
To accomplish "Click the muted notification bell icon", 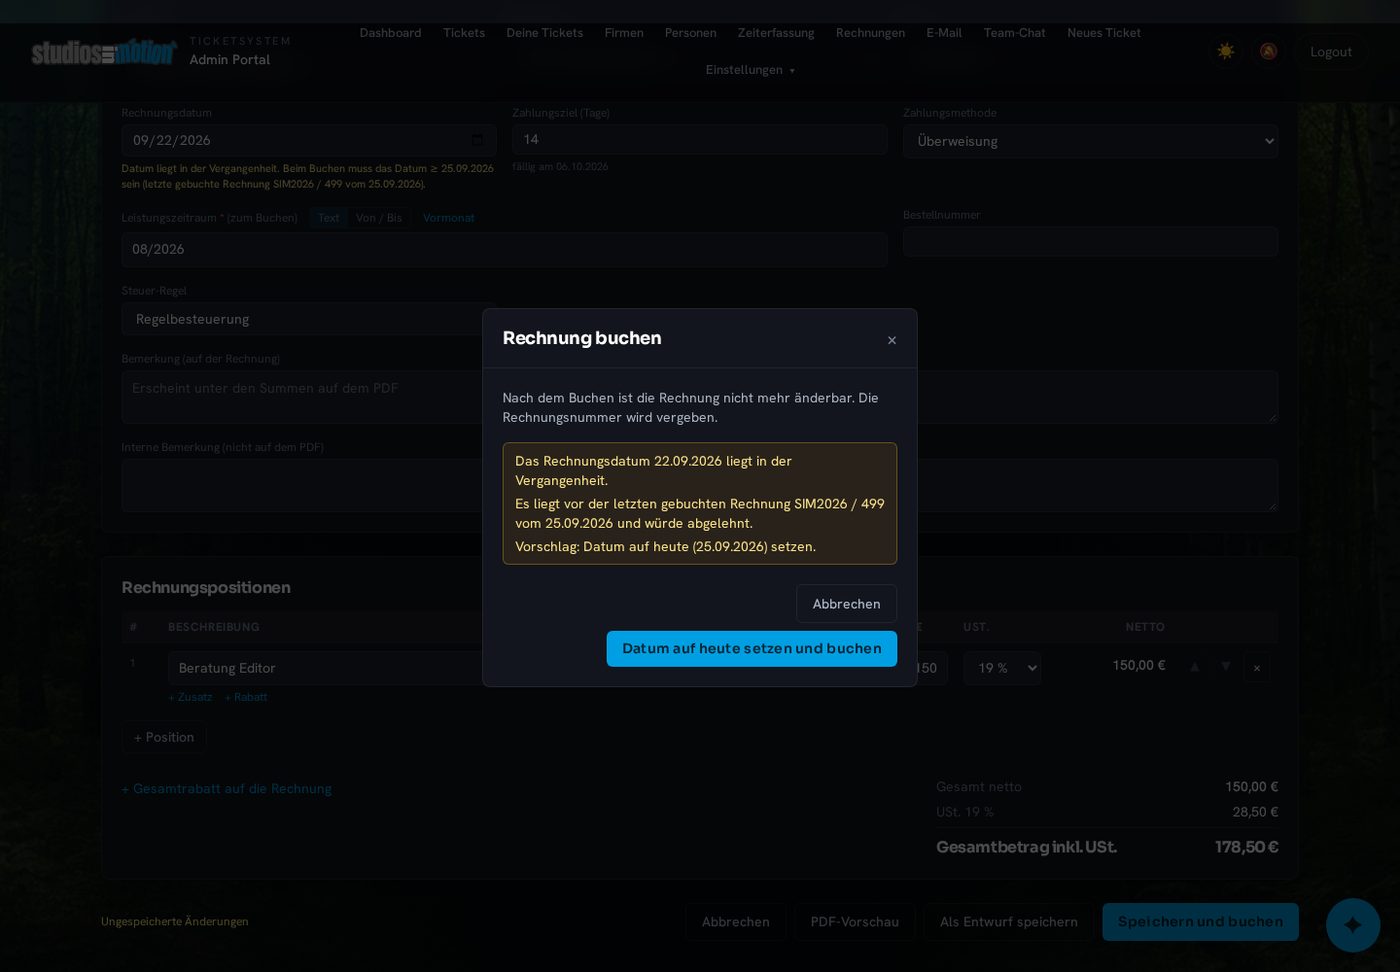I will point(1268,51).
